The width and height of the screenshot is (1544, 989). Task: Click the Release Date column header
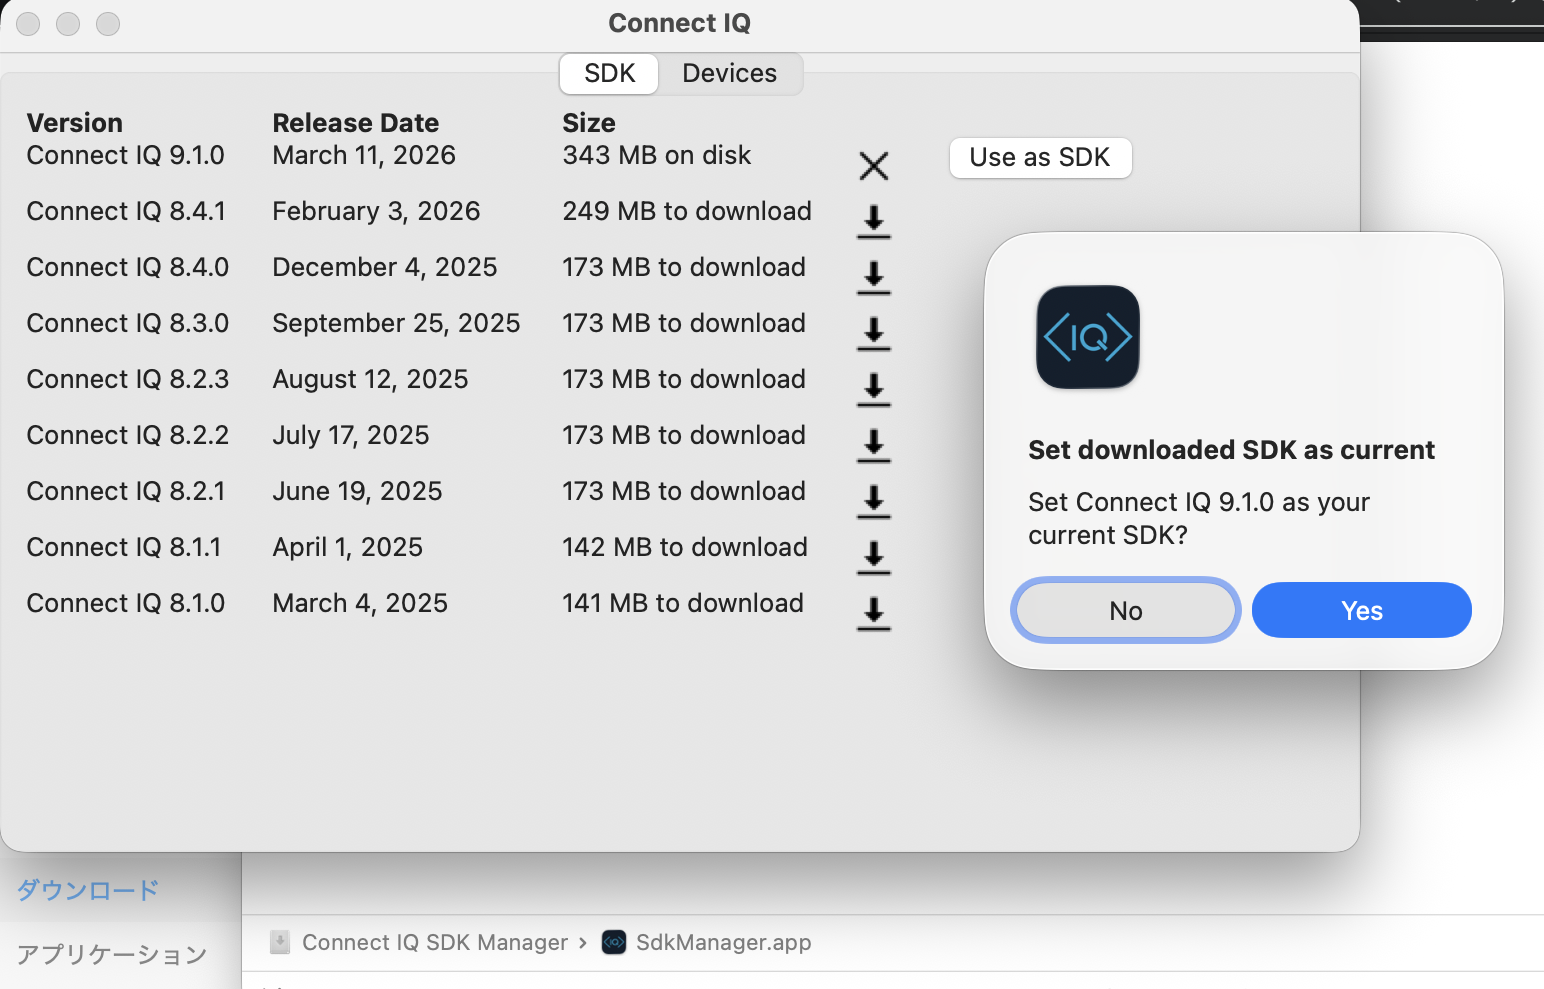tap(356, 123)
